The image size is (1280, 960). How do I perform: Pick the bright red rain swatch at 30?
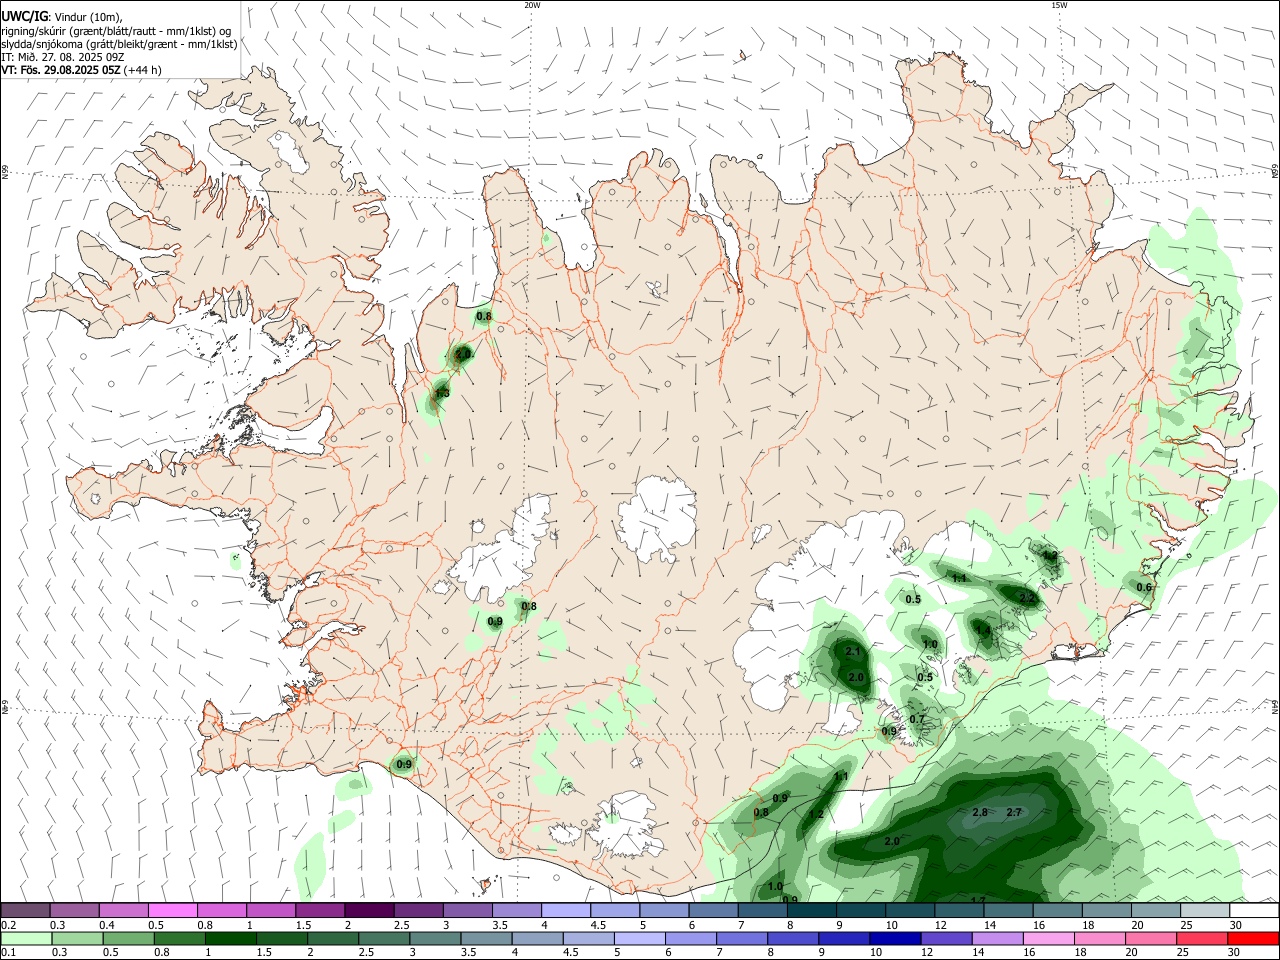tap(1254, 939)
